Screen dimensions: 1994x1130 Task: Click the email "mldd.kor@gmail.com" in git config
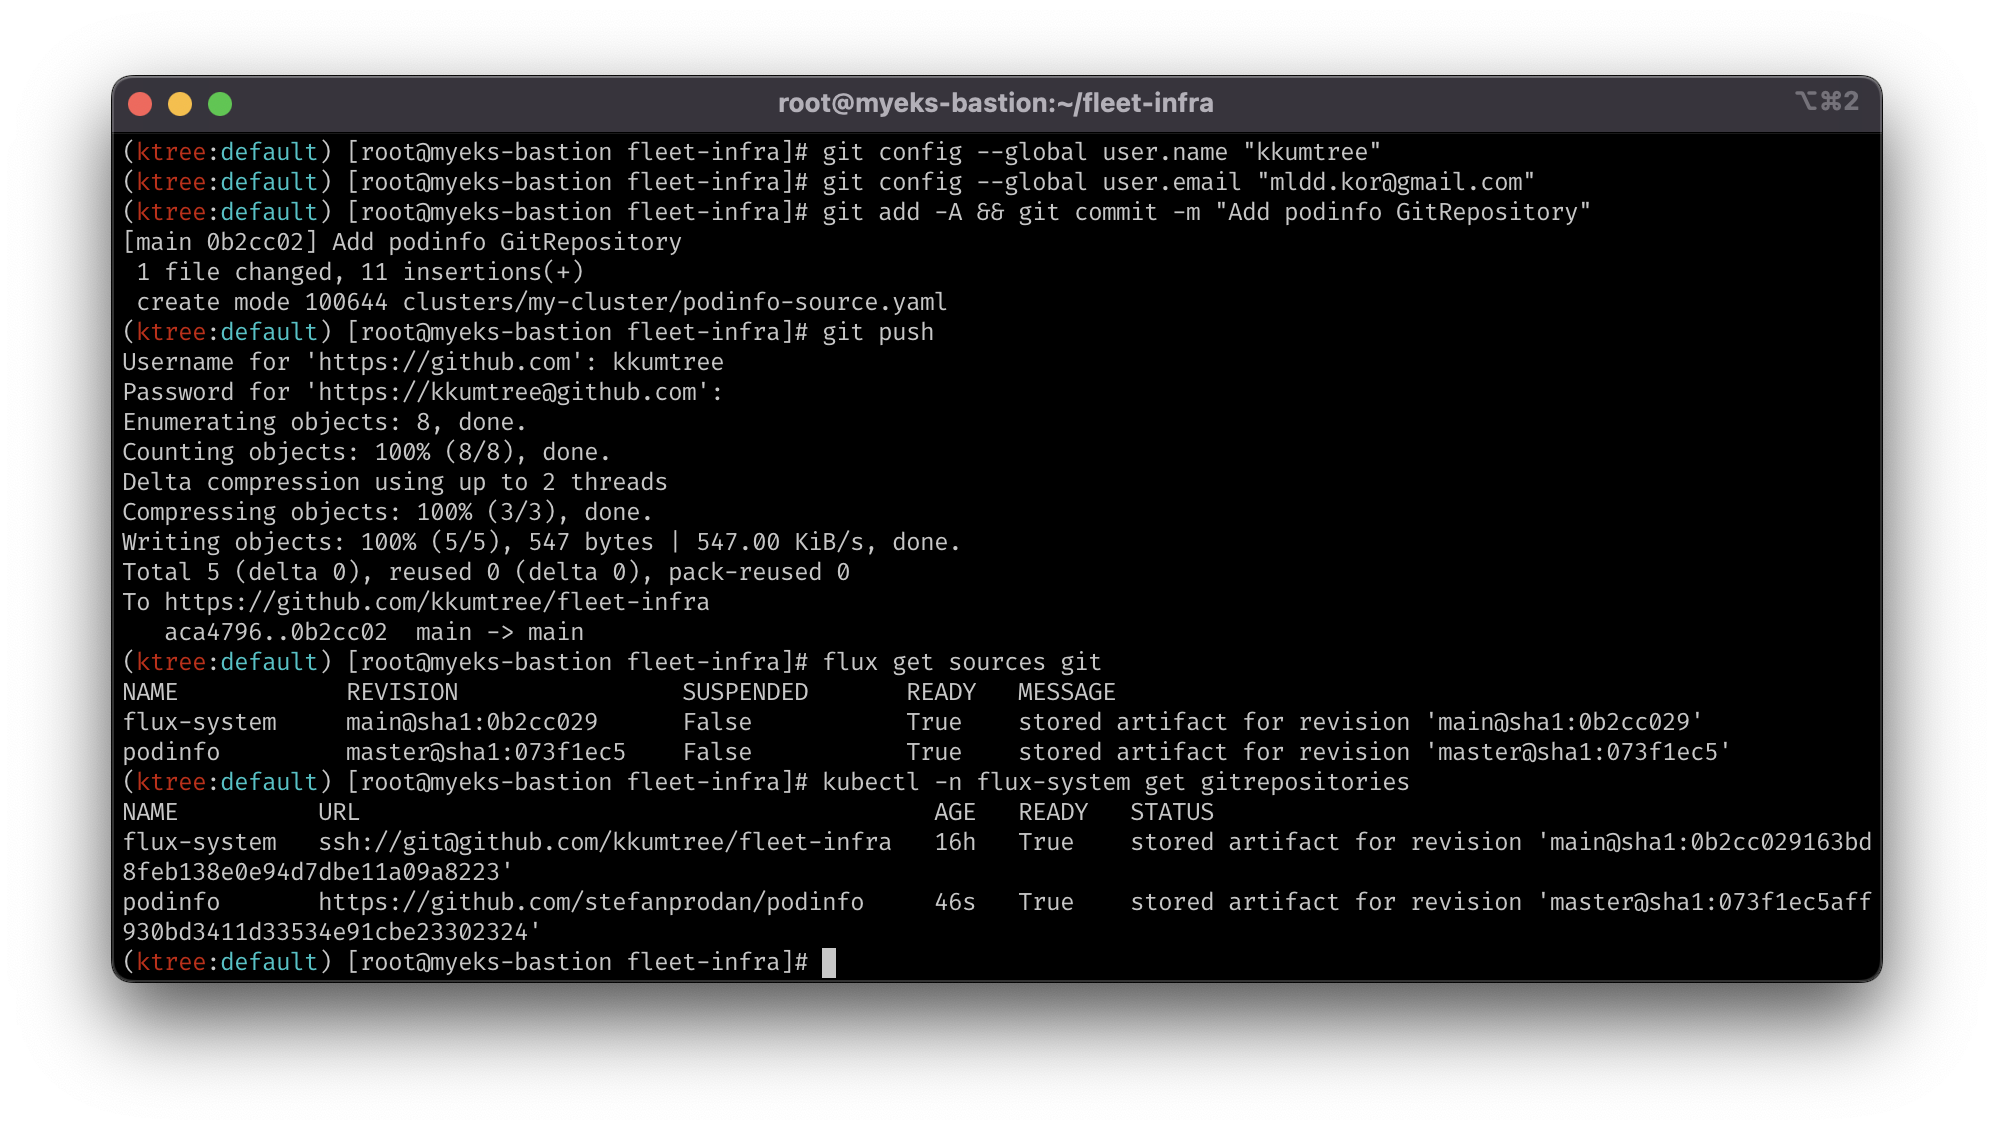click(x=1396, y=182)
